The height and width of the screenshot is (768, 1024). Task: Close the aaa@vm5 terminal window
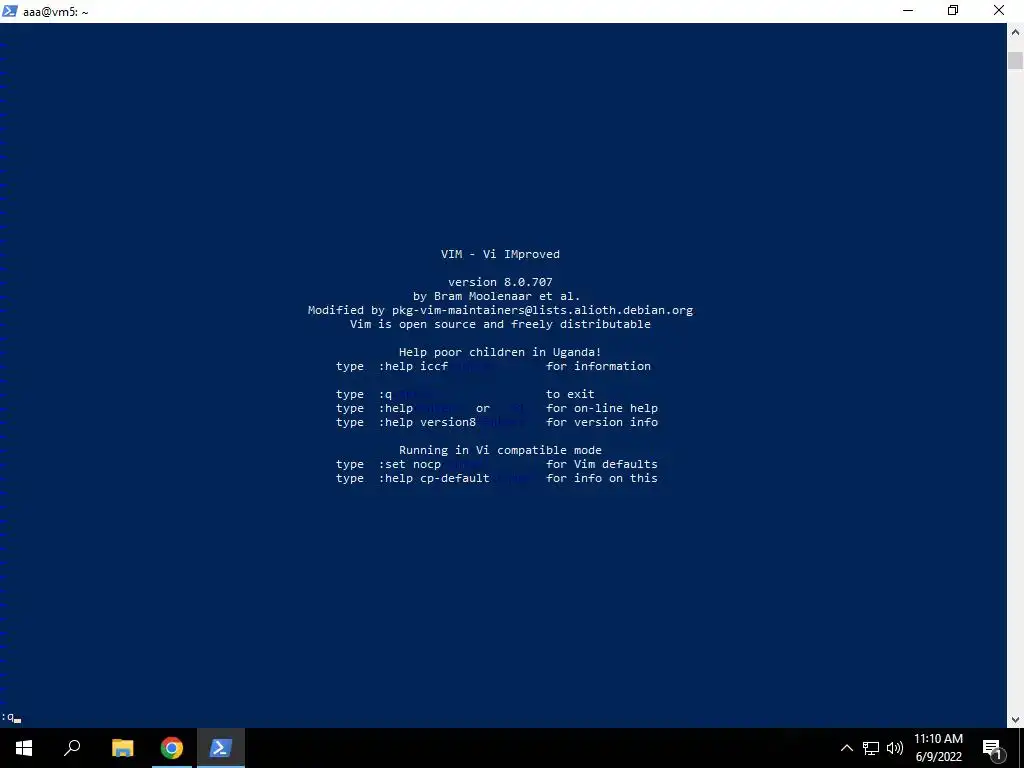999,10
